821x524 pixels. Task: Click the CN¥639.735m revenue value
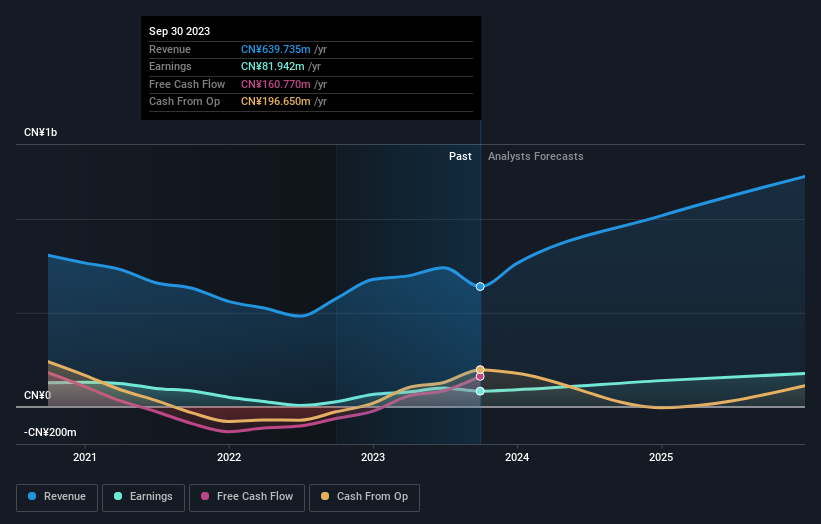point(275,49)
